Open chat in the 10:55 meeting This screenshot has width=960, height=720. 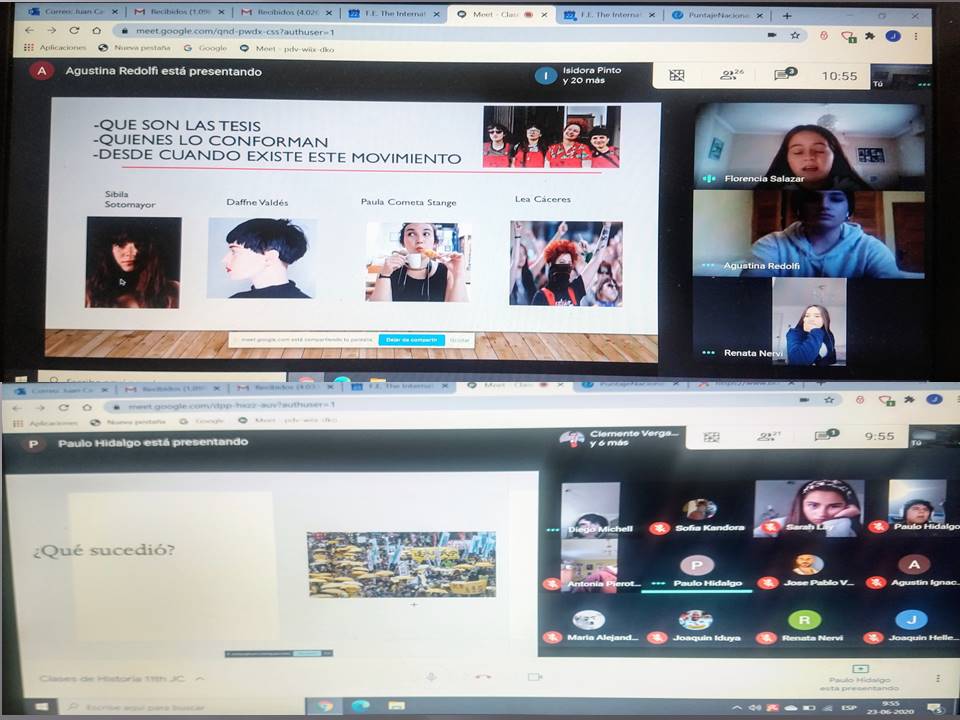784,75
